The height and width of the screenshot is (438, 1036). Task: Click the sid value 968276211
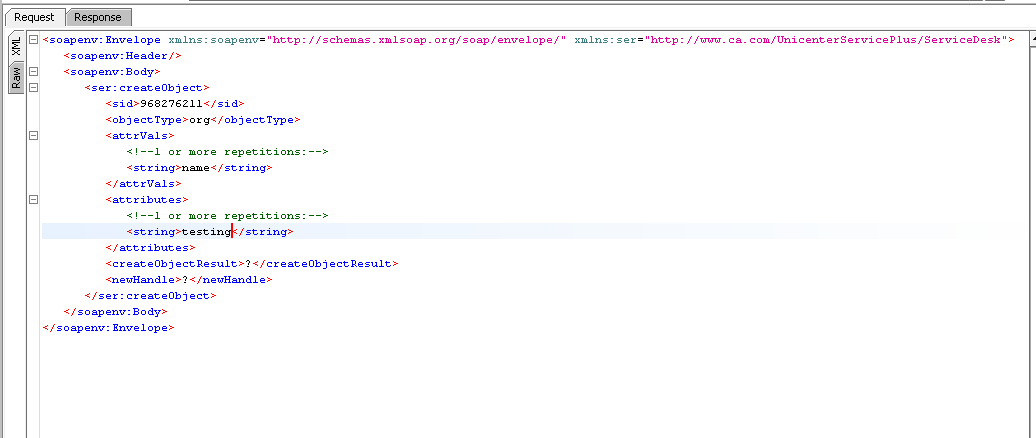[x=171, y=104]
